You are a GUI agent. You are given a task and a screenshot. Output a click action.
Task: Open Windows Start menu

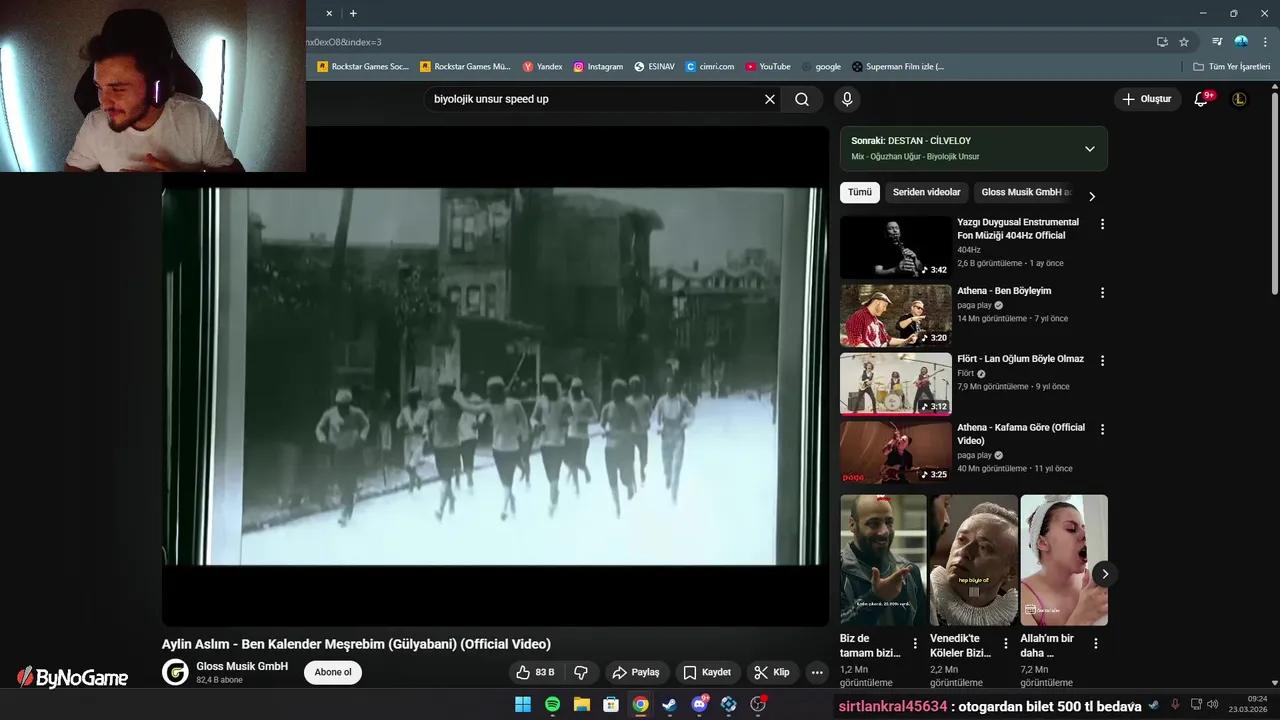pos(523,705)
